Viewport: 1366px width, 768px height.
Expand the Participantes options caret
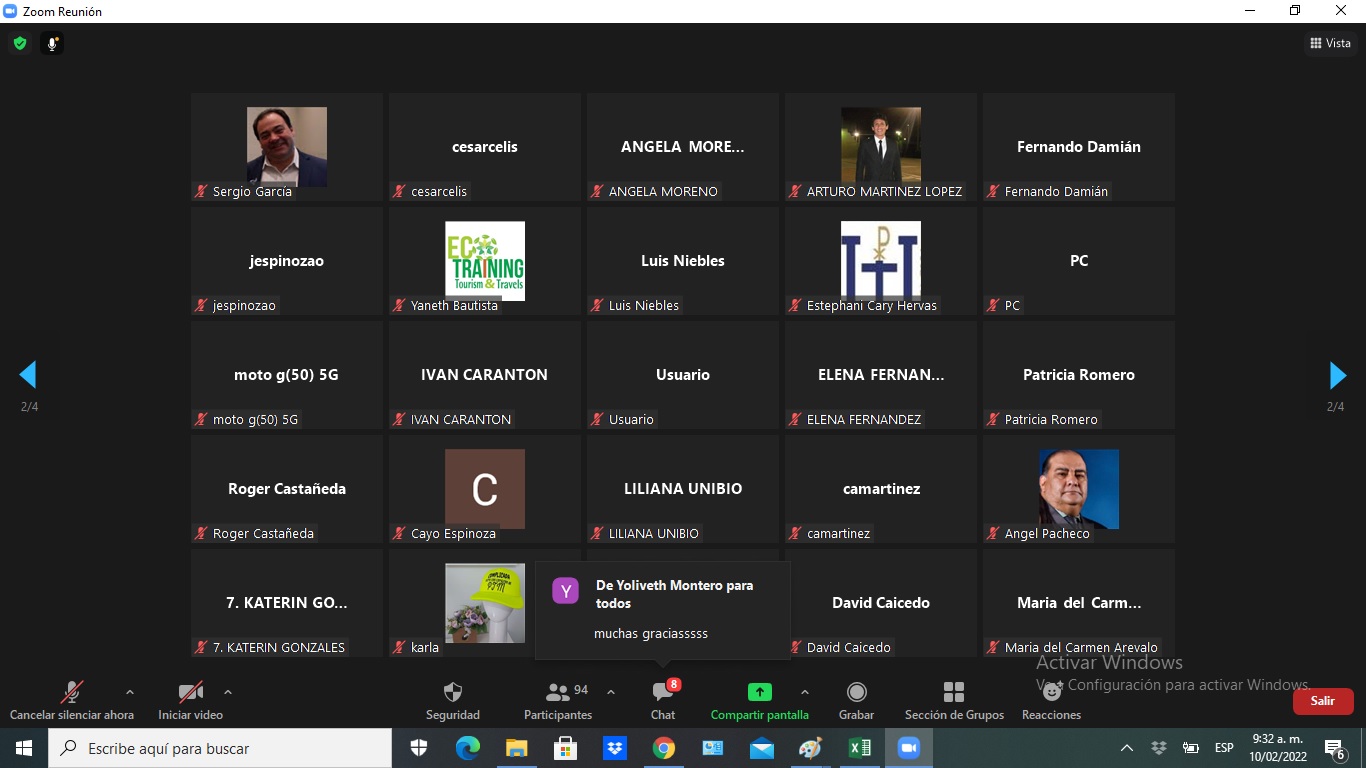click(611, 692)
